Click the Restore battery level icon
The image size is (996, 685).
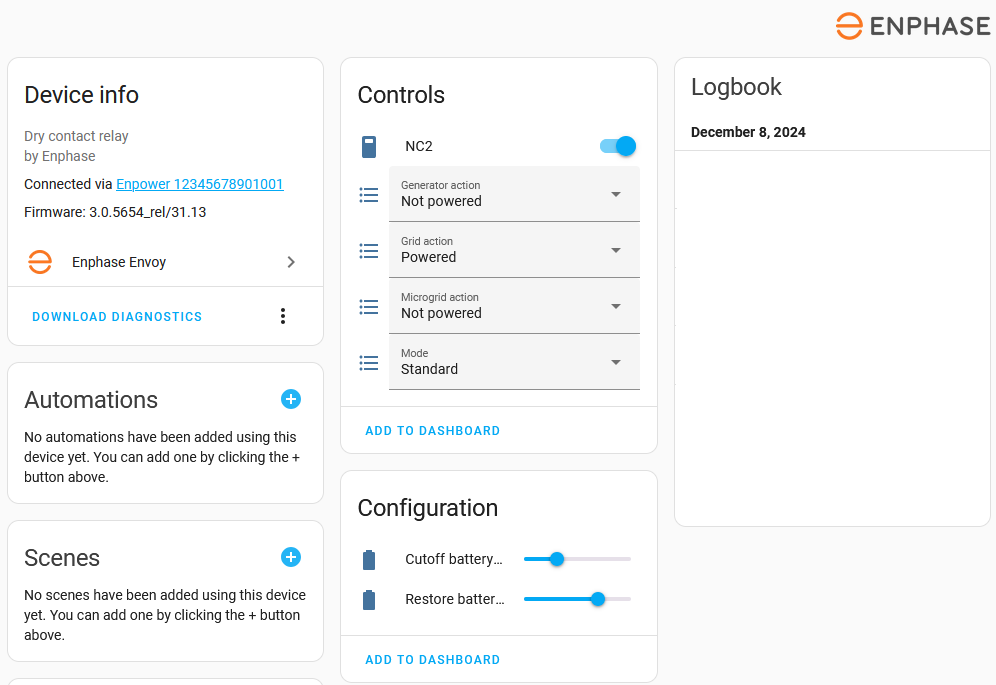pyautogui.click(x=369, y=600)
